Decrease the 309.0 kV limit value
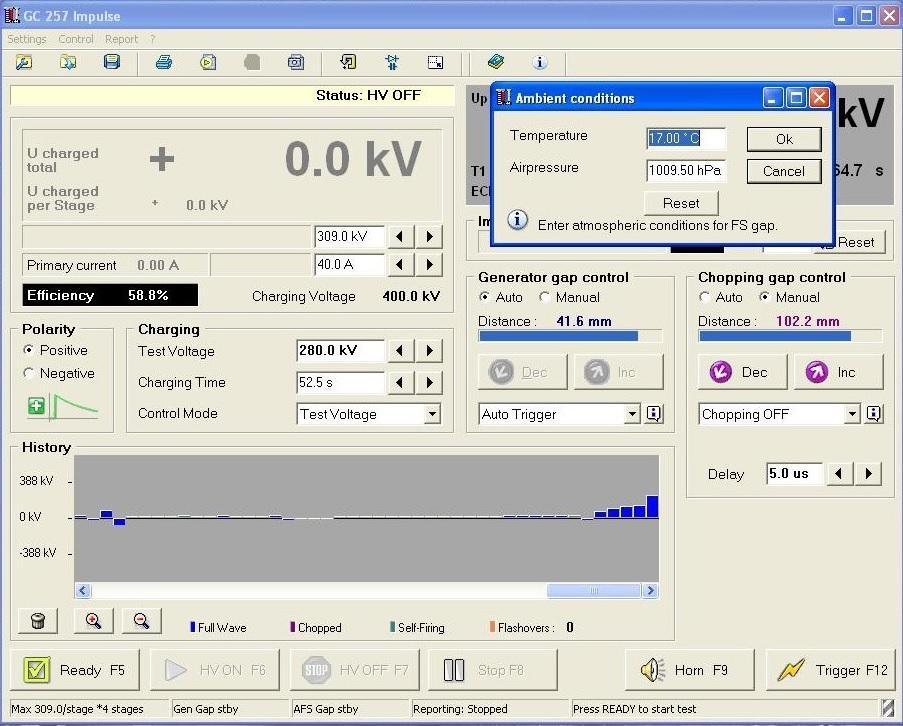 [399, 237]
